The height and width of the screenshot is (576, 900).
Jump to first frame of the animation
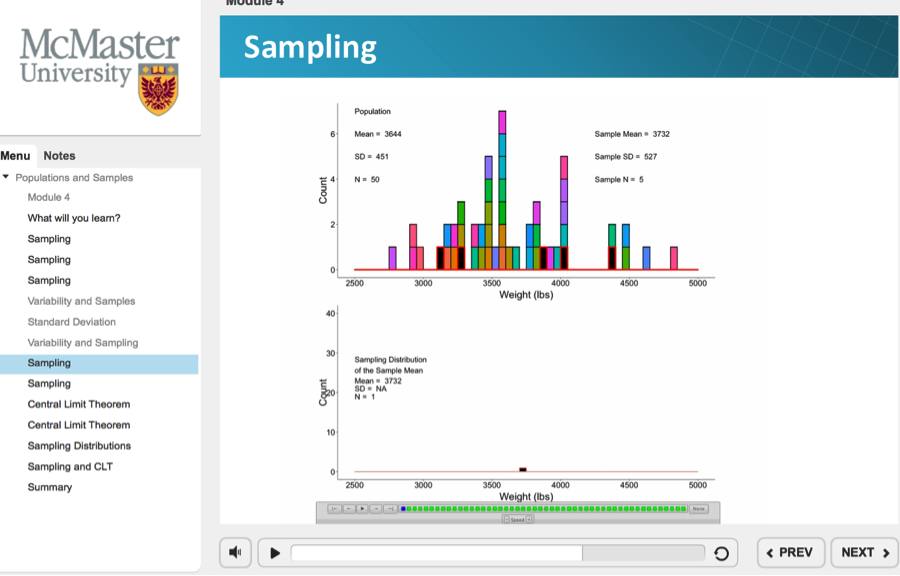click(334, 509)
